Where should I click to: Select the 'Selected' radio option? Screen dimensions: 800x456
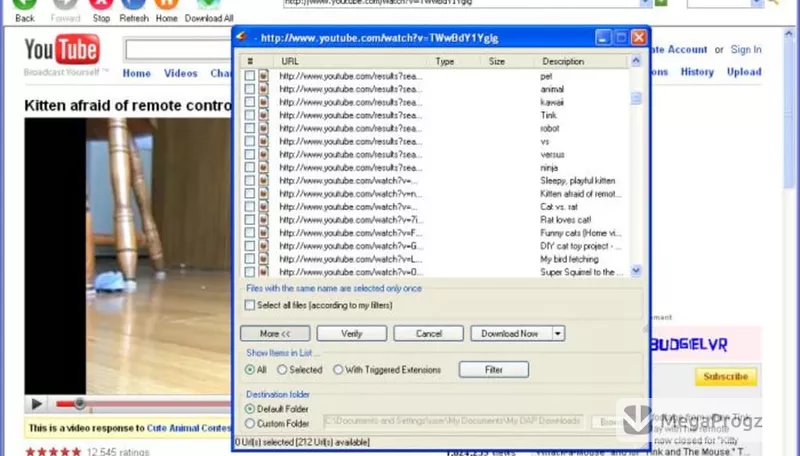click(282, 370)
